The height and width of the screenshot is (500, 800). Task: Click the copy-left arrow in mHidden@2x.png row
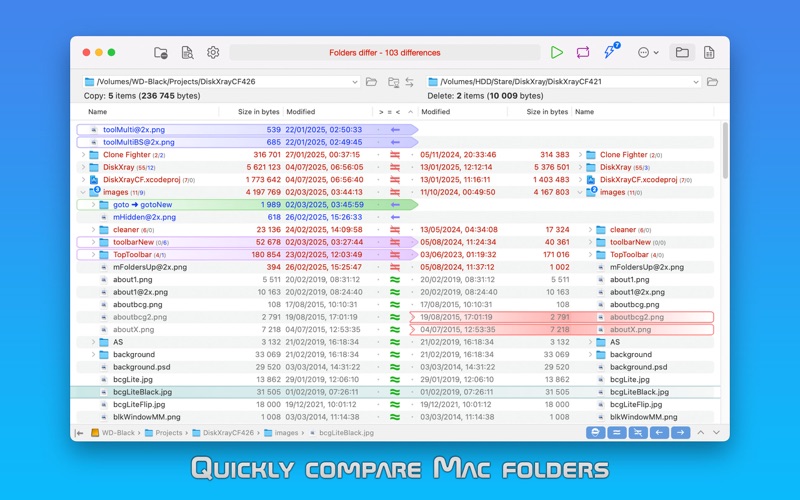[x=395, y=217]
